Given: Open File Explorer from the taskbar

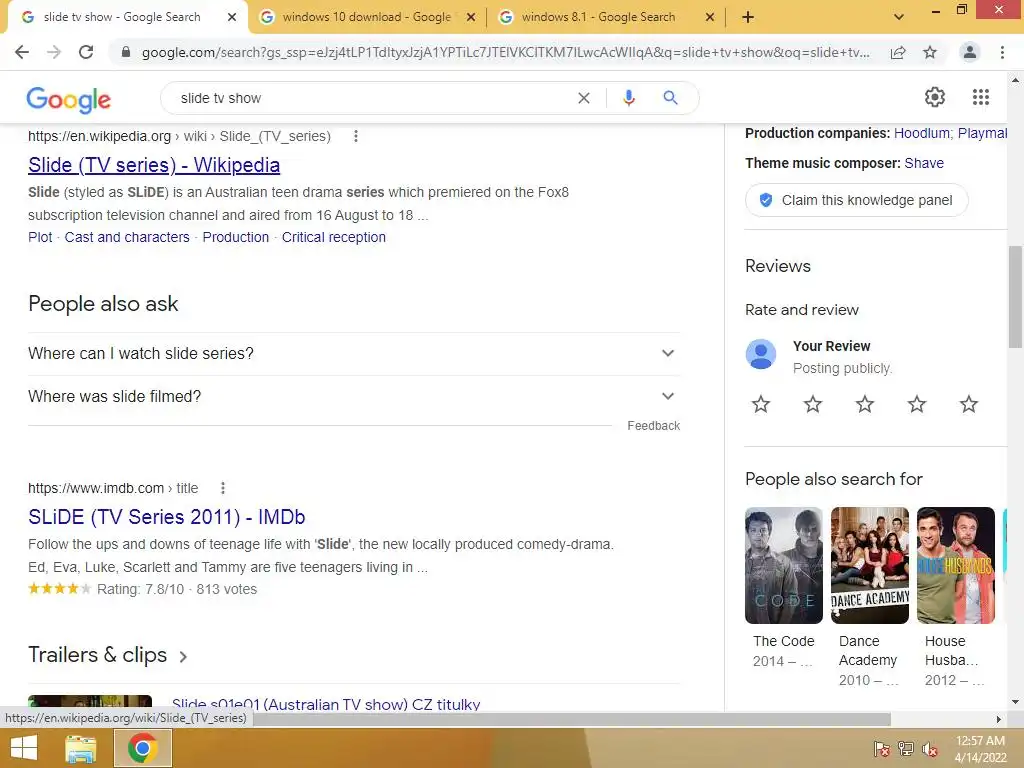Looking at the screenshot, I should (x=80, y=748).
